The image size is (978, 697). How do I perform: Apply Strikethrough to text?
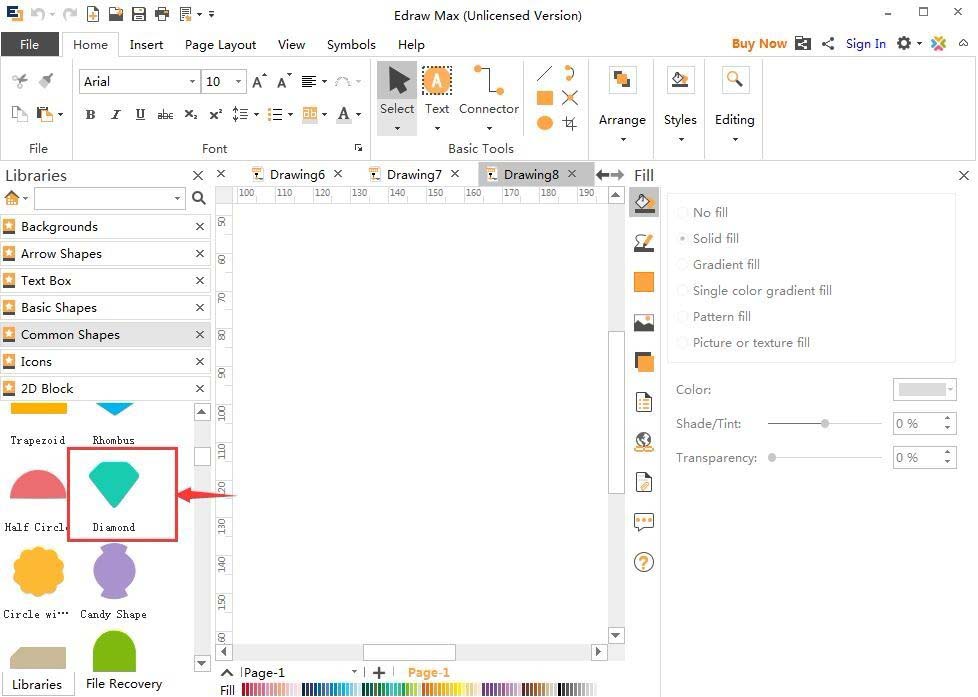pos(165,114)
